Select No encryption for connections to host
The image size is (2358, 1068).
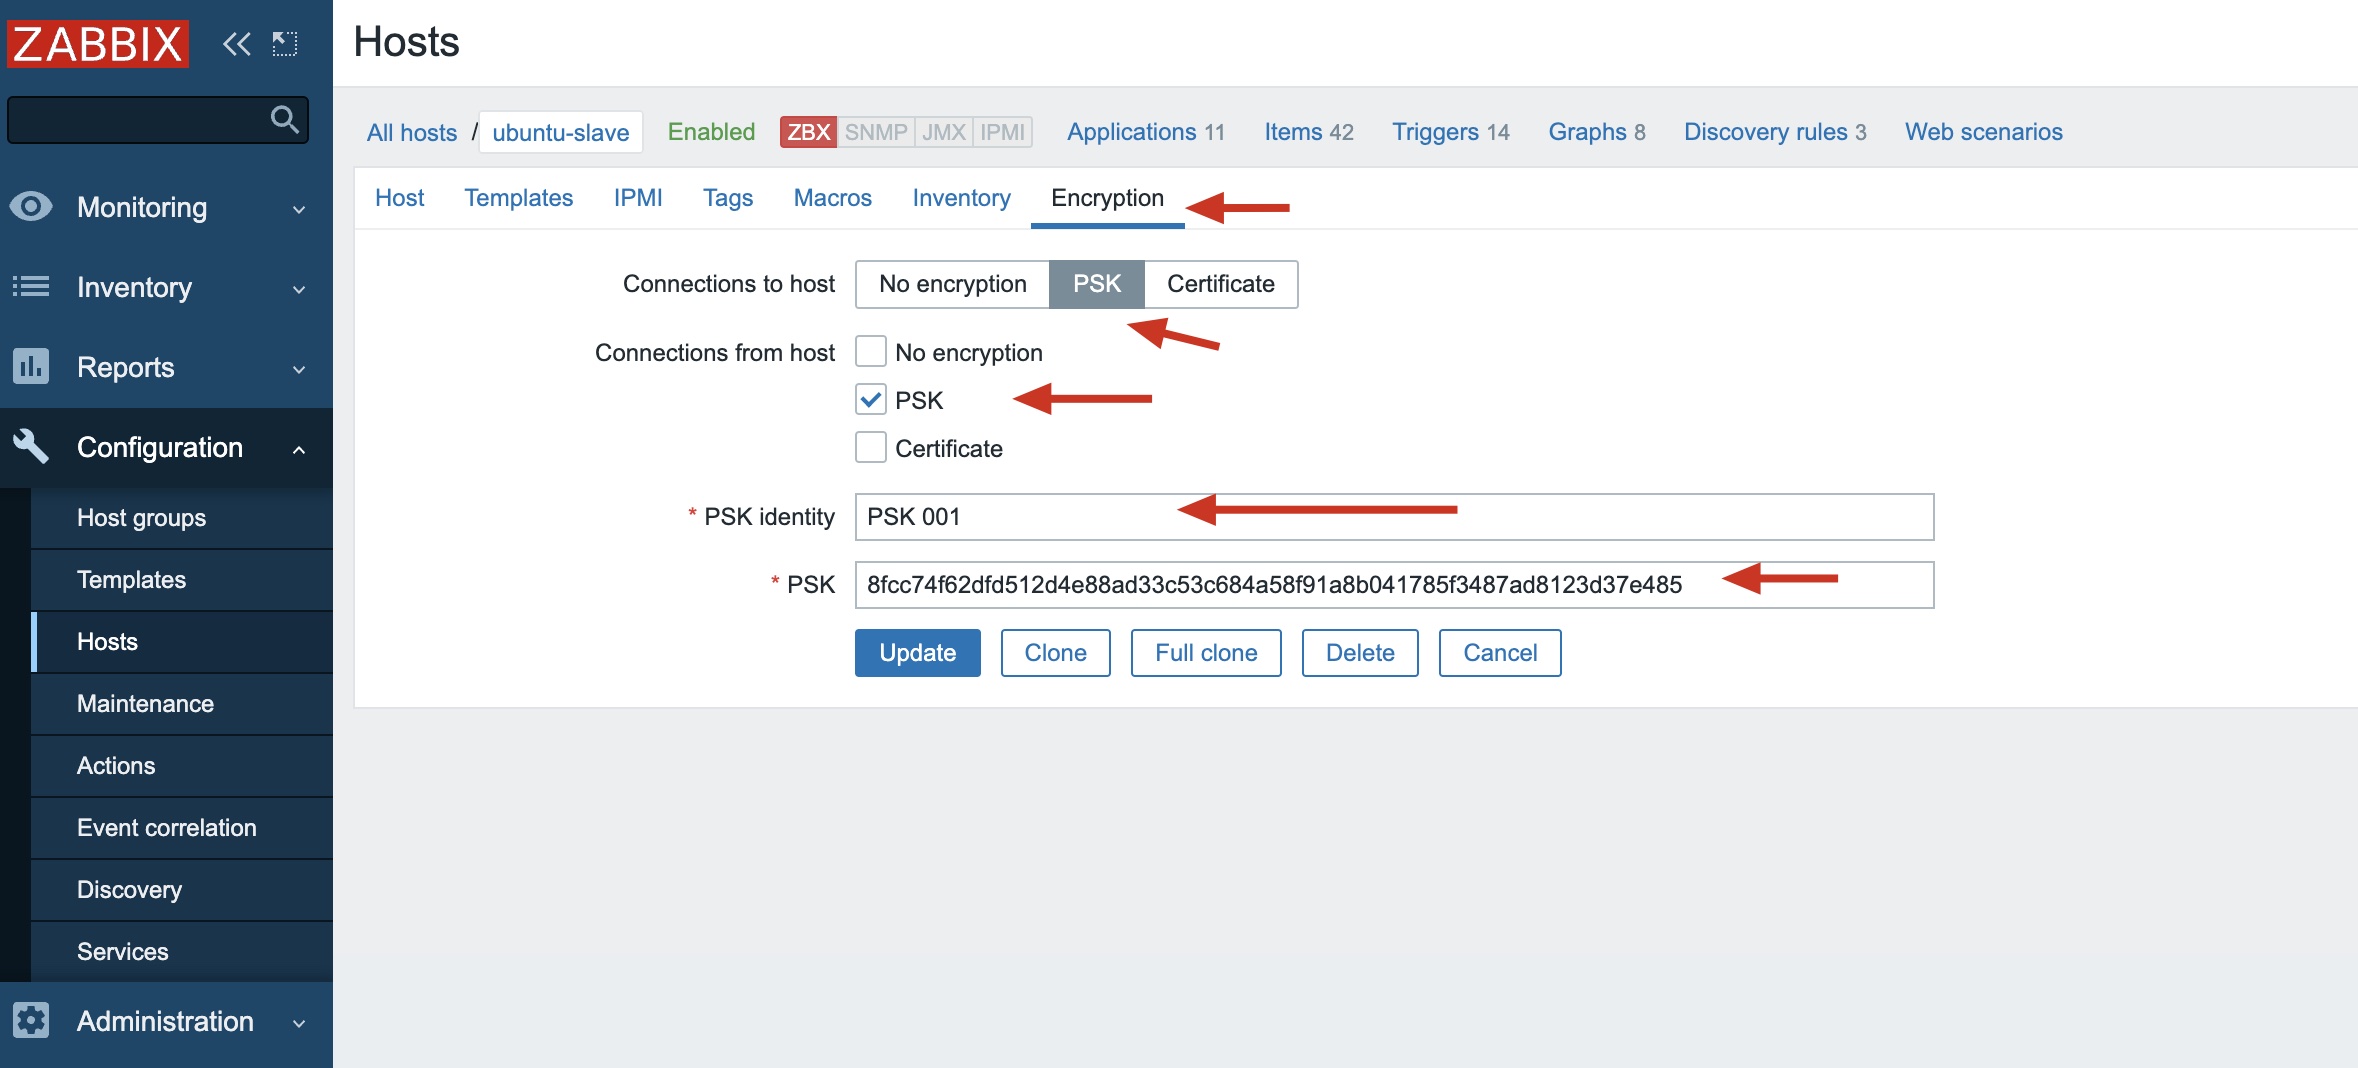pos(953,284)
